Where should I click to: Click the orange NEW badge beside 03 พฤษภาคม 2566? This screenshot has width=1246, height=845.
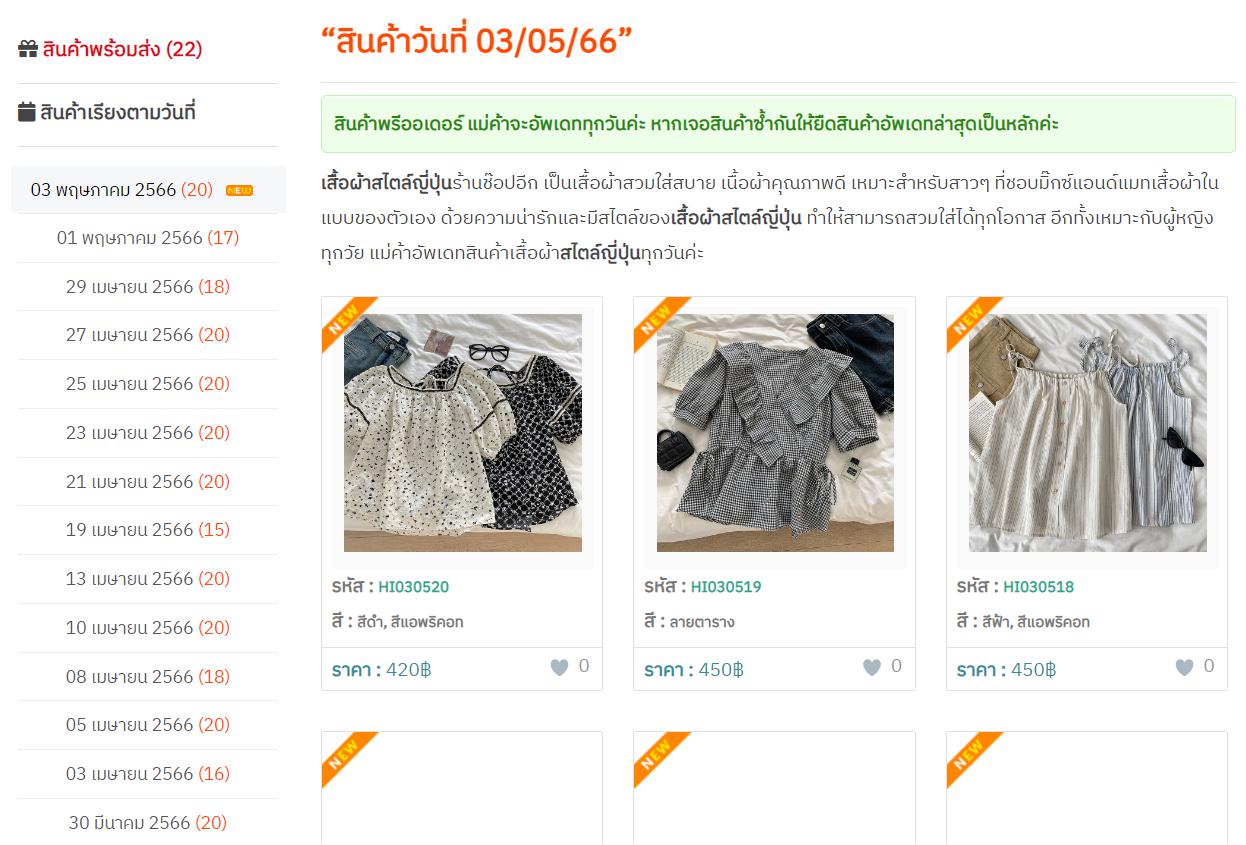[239, 190]
